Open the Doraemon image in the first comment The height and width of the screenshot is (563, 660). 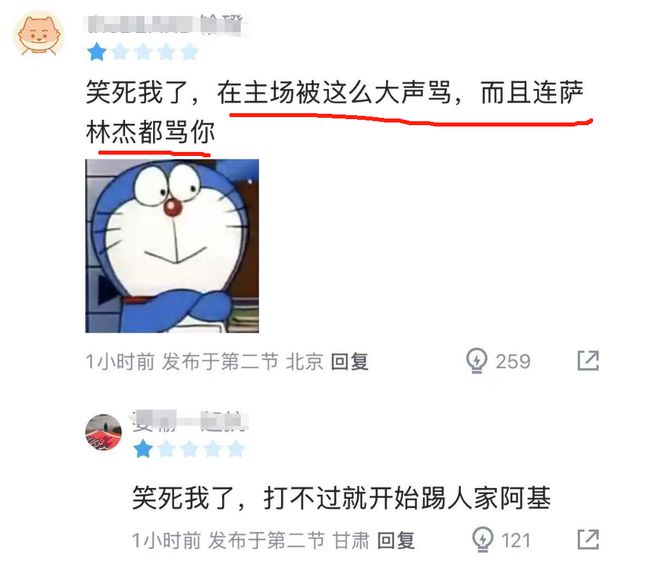[x=172, y=246]
